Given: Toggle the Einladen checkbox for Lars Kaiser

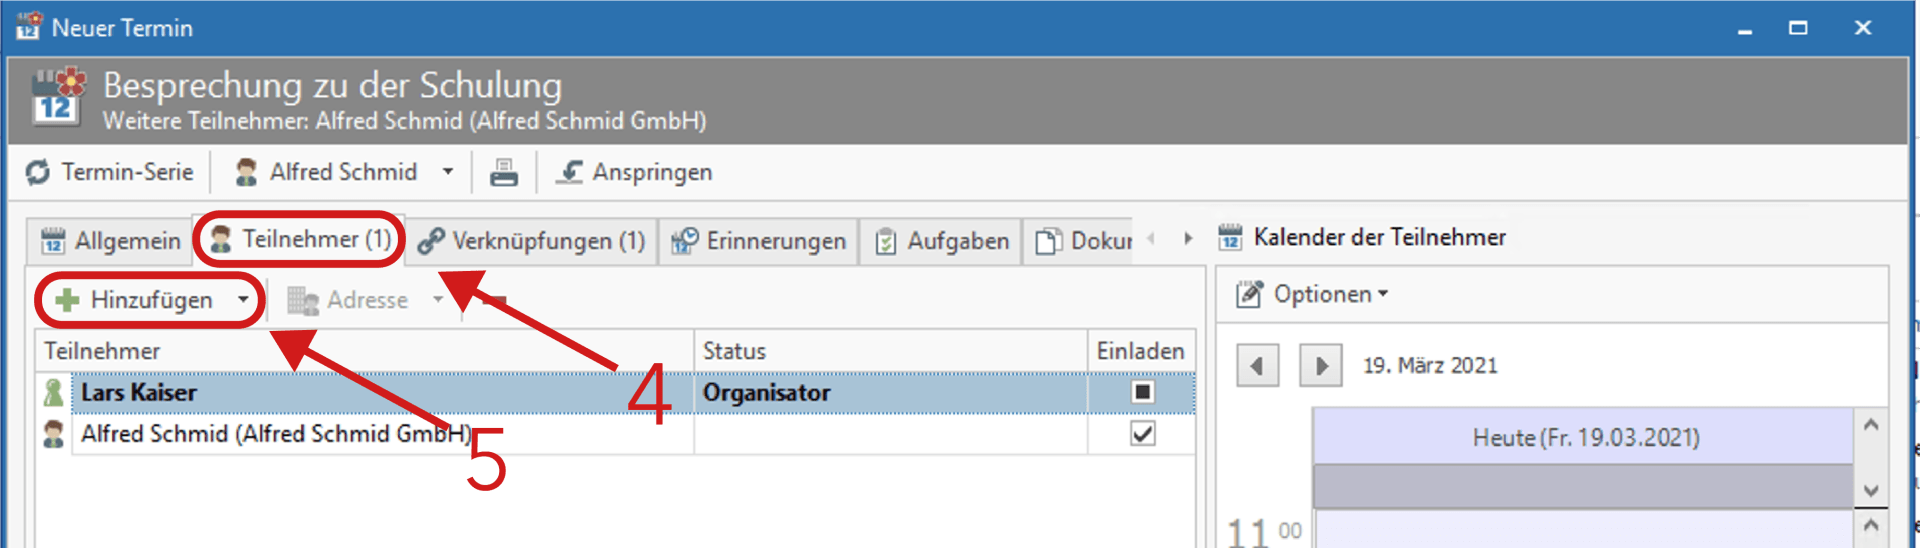Looking at the screenshot, I should (x=1143, y=392).
